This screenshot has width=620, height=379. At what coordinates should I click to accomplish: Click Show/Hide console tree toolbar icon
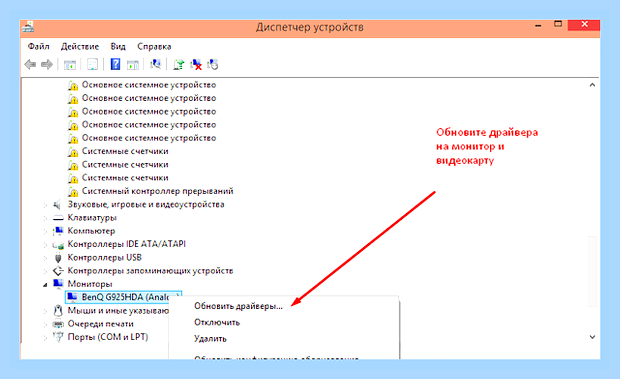pos(70,64)
